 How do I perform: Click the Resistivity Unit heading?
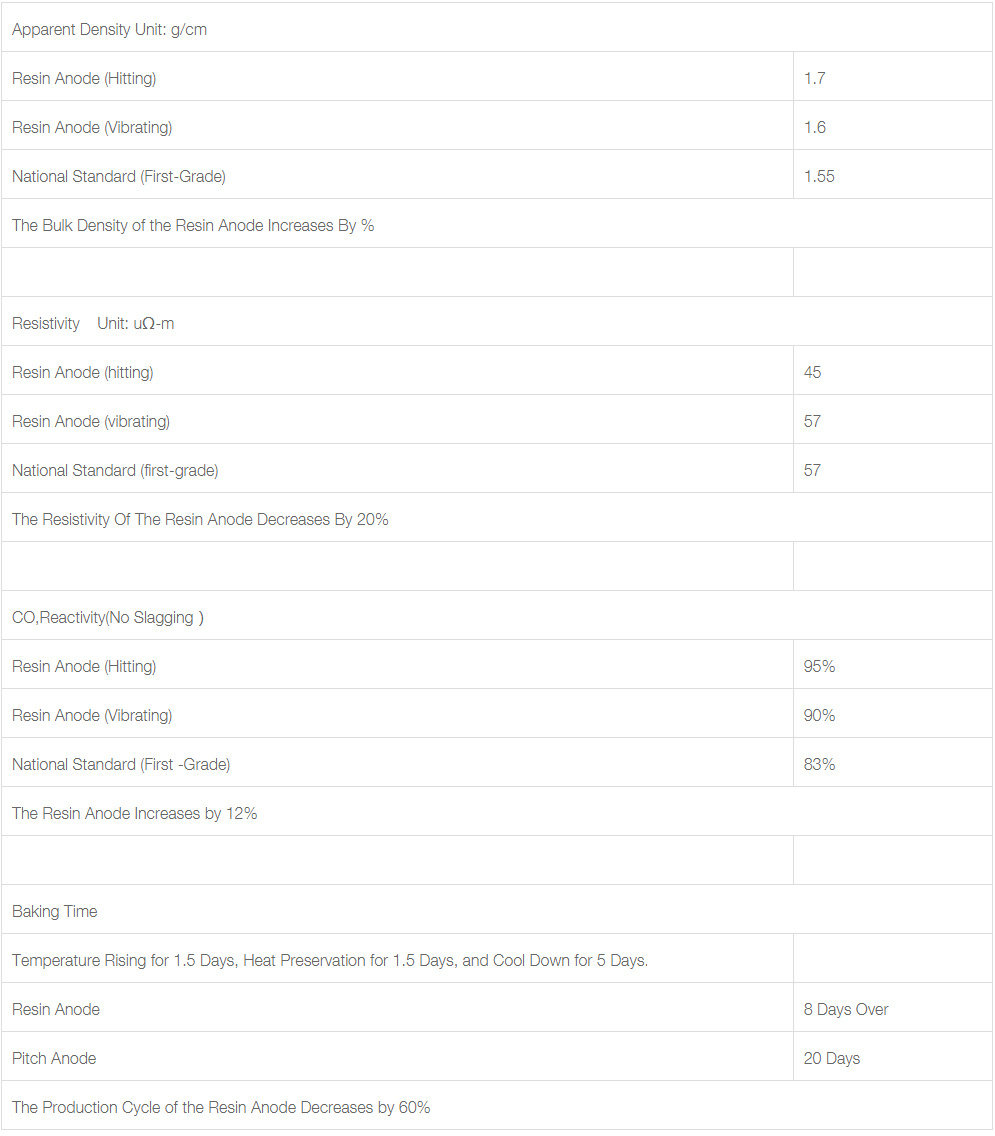[93, 323]
